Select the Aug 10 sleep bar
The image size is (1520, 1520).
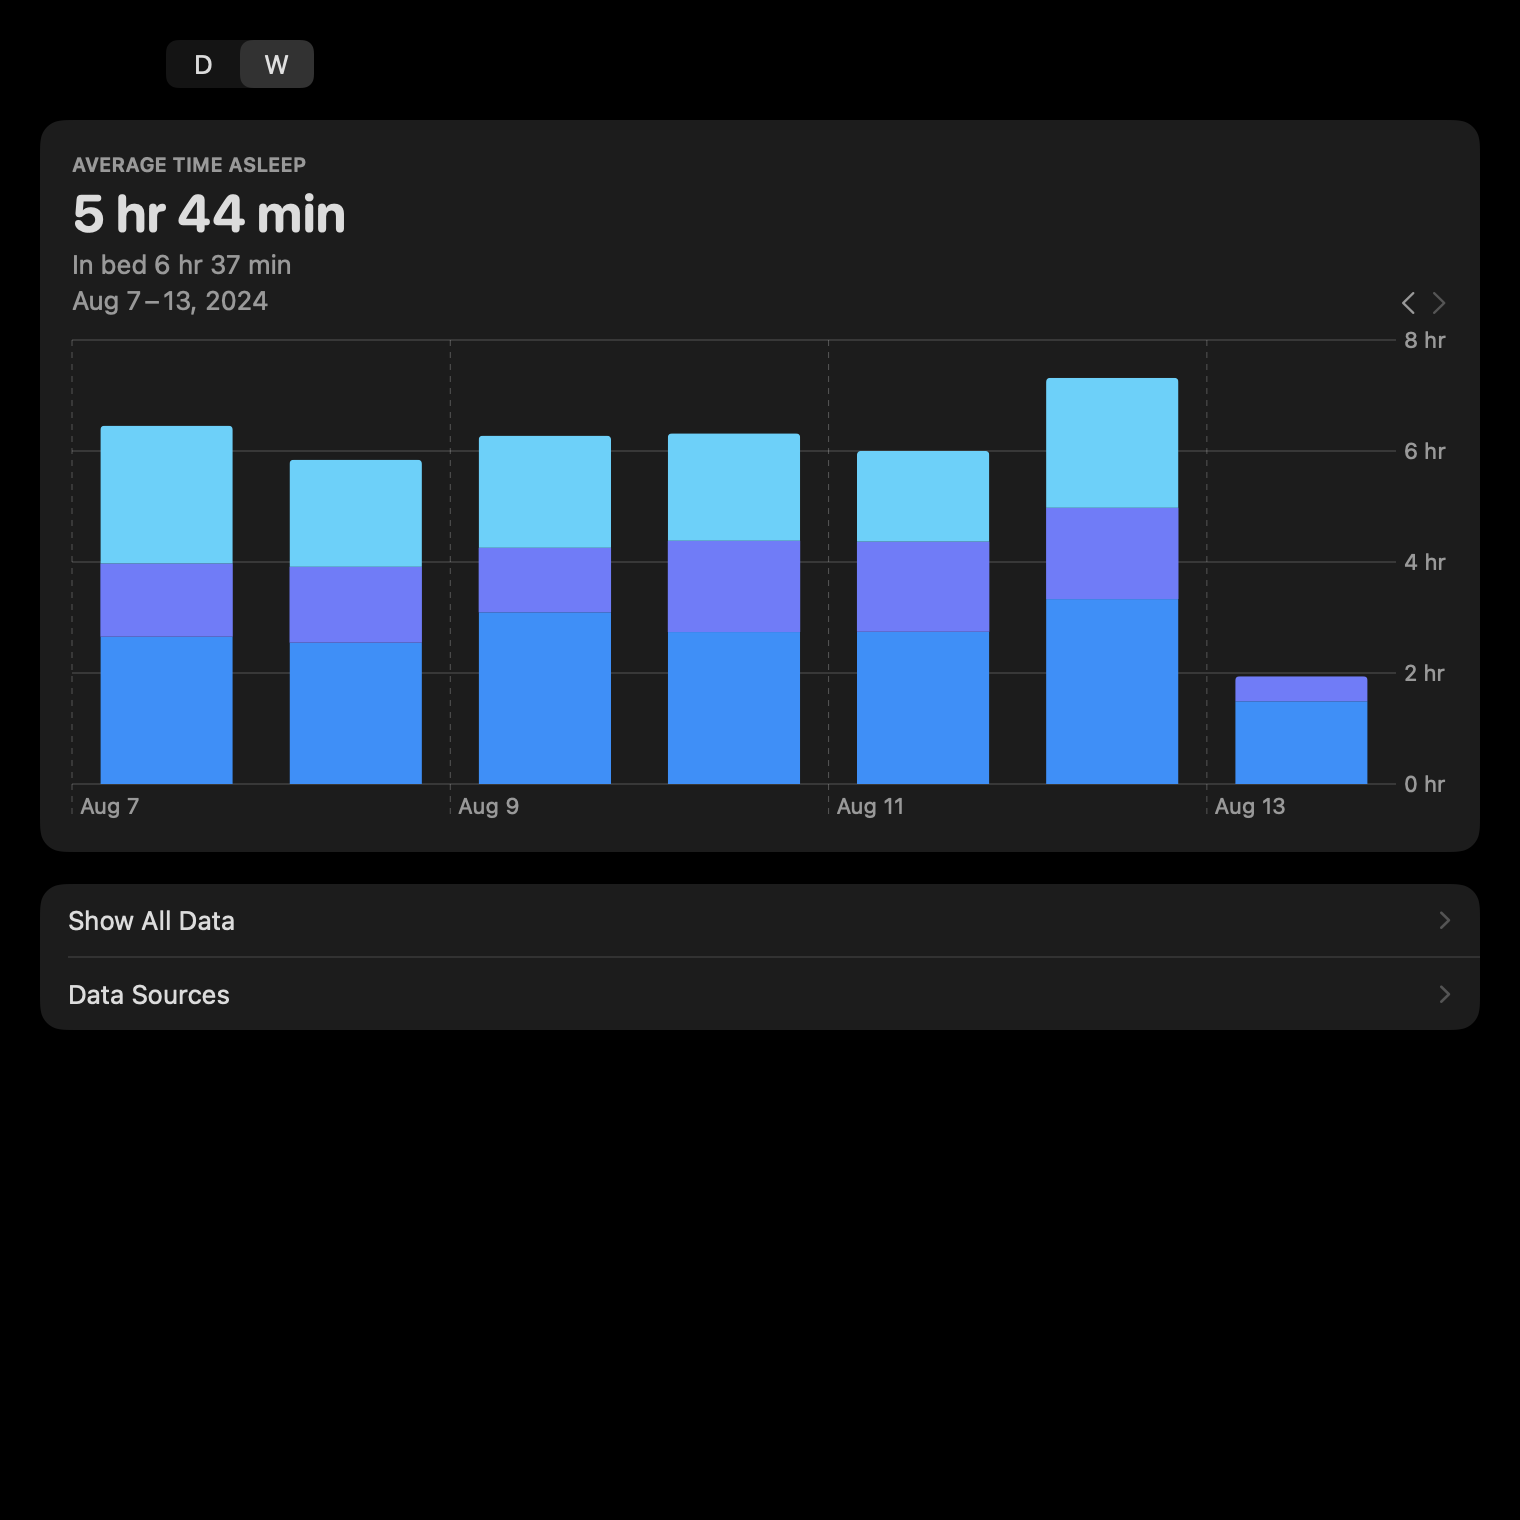coord(734,609)
